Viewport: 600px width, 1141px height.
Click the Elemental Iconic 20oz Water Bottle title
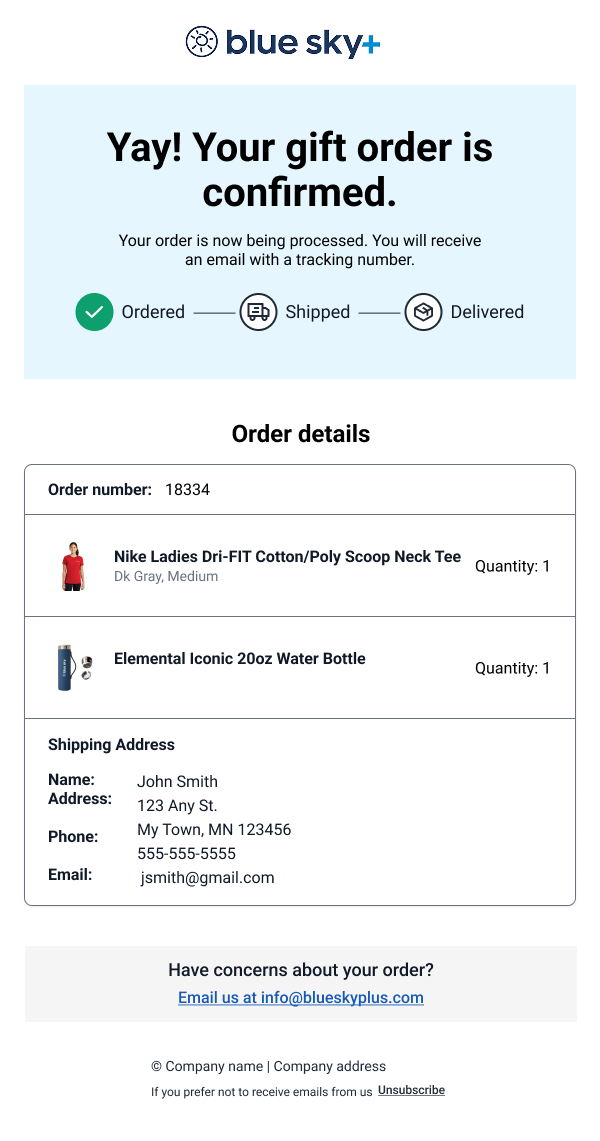click(x=239, y=659)
